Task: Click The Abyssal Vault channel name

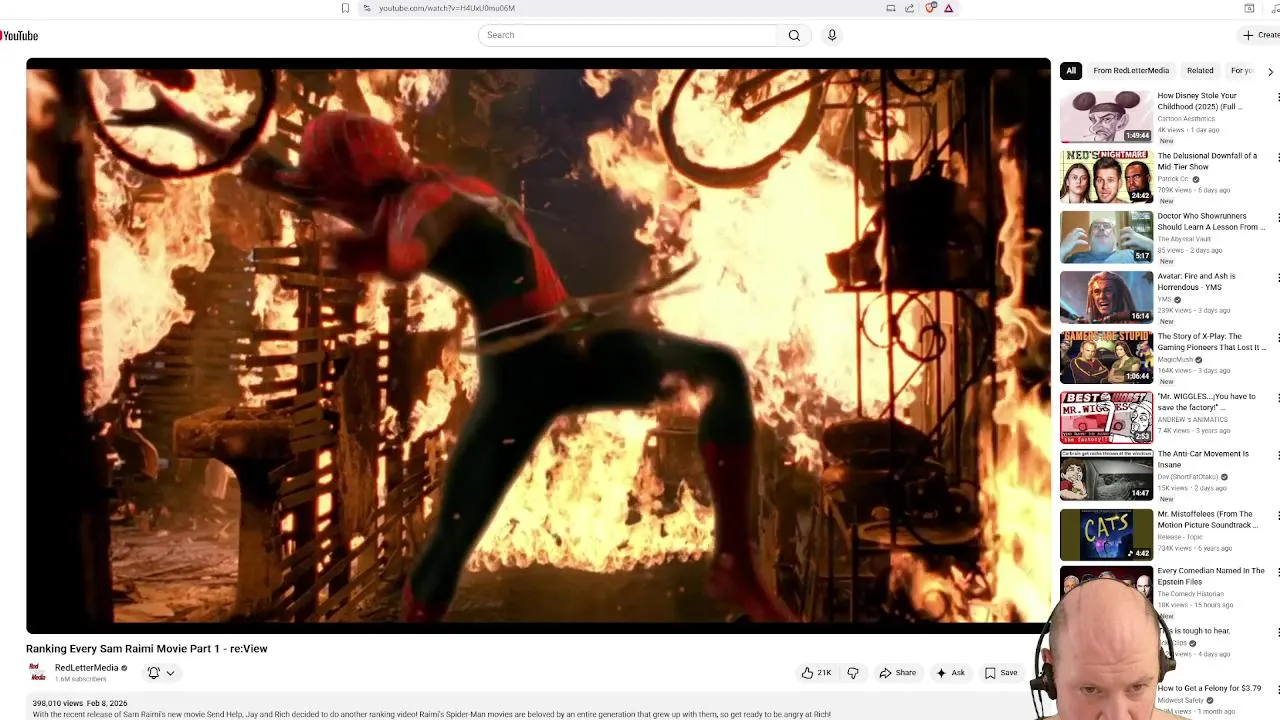Action: [x=1184, y=239]
